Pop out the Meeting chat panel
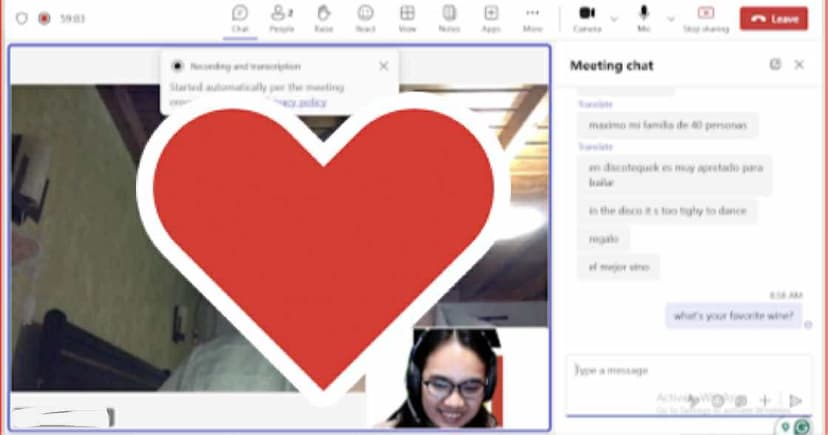The height and width of the screenshot is (435, 828). (775, 64)
